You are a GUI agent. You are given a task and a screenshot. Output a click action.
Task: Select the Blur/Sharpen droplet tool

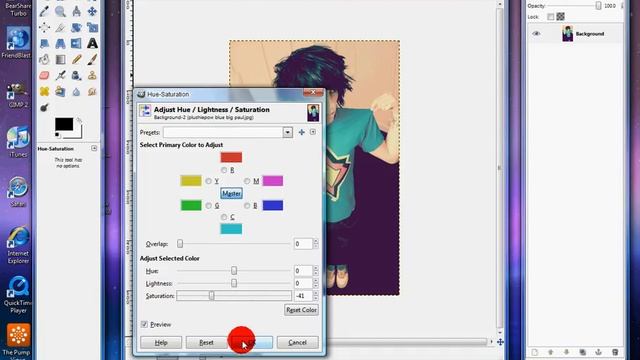[x=76, y=91]
